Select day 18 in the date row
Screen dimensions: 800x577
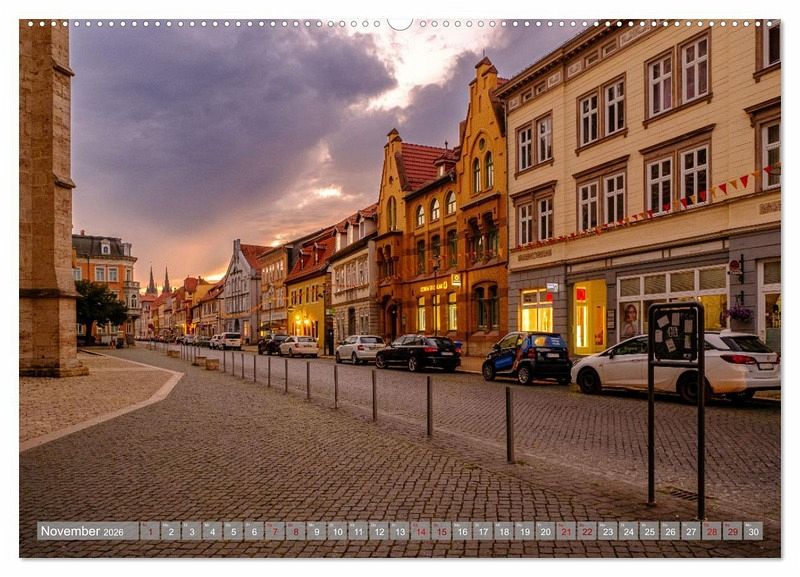point(504,531)
